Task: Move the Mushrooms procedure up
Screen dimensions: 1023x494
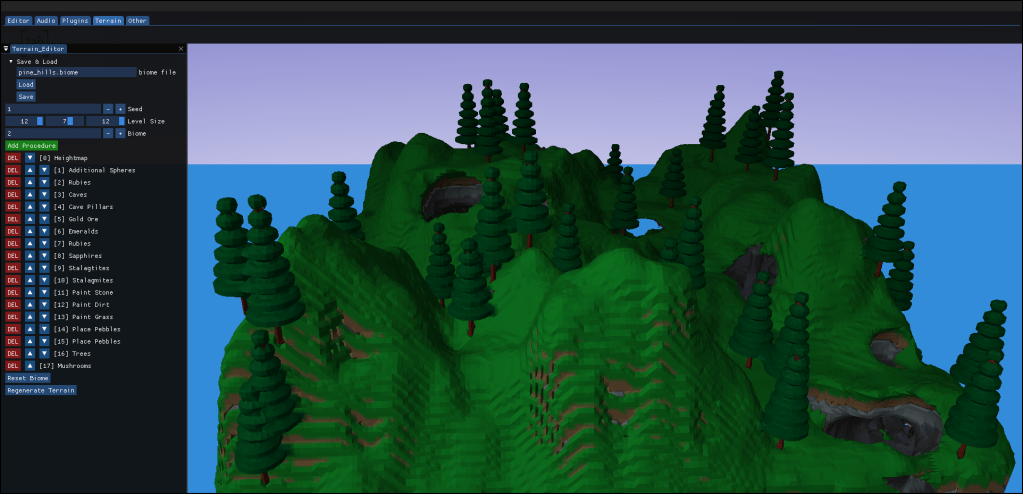Action: [30, 366]
